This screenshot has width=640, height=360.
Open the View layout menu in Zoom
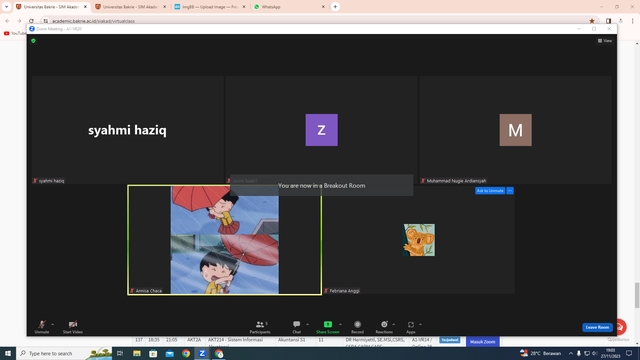tap(605, 41)
